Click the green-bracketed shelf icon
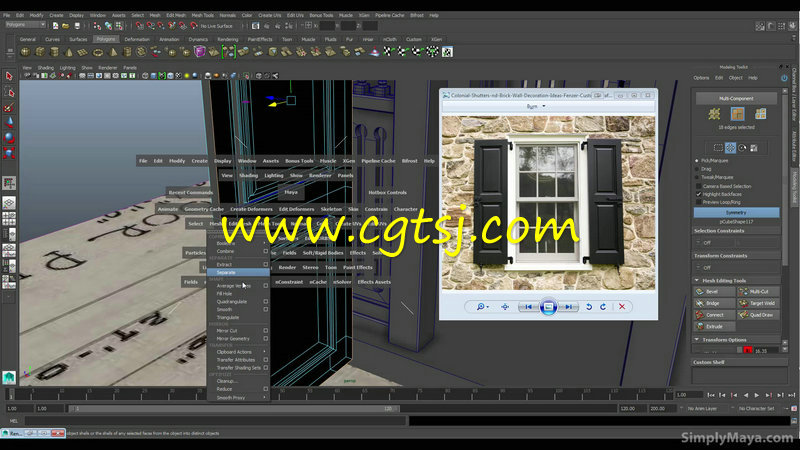Viewport: 800px width, 450px height. click(x=229, y=52)
